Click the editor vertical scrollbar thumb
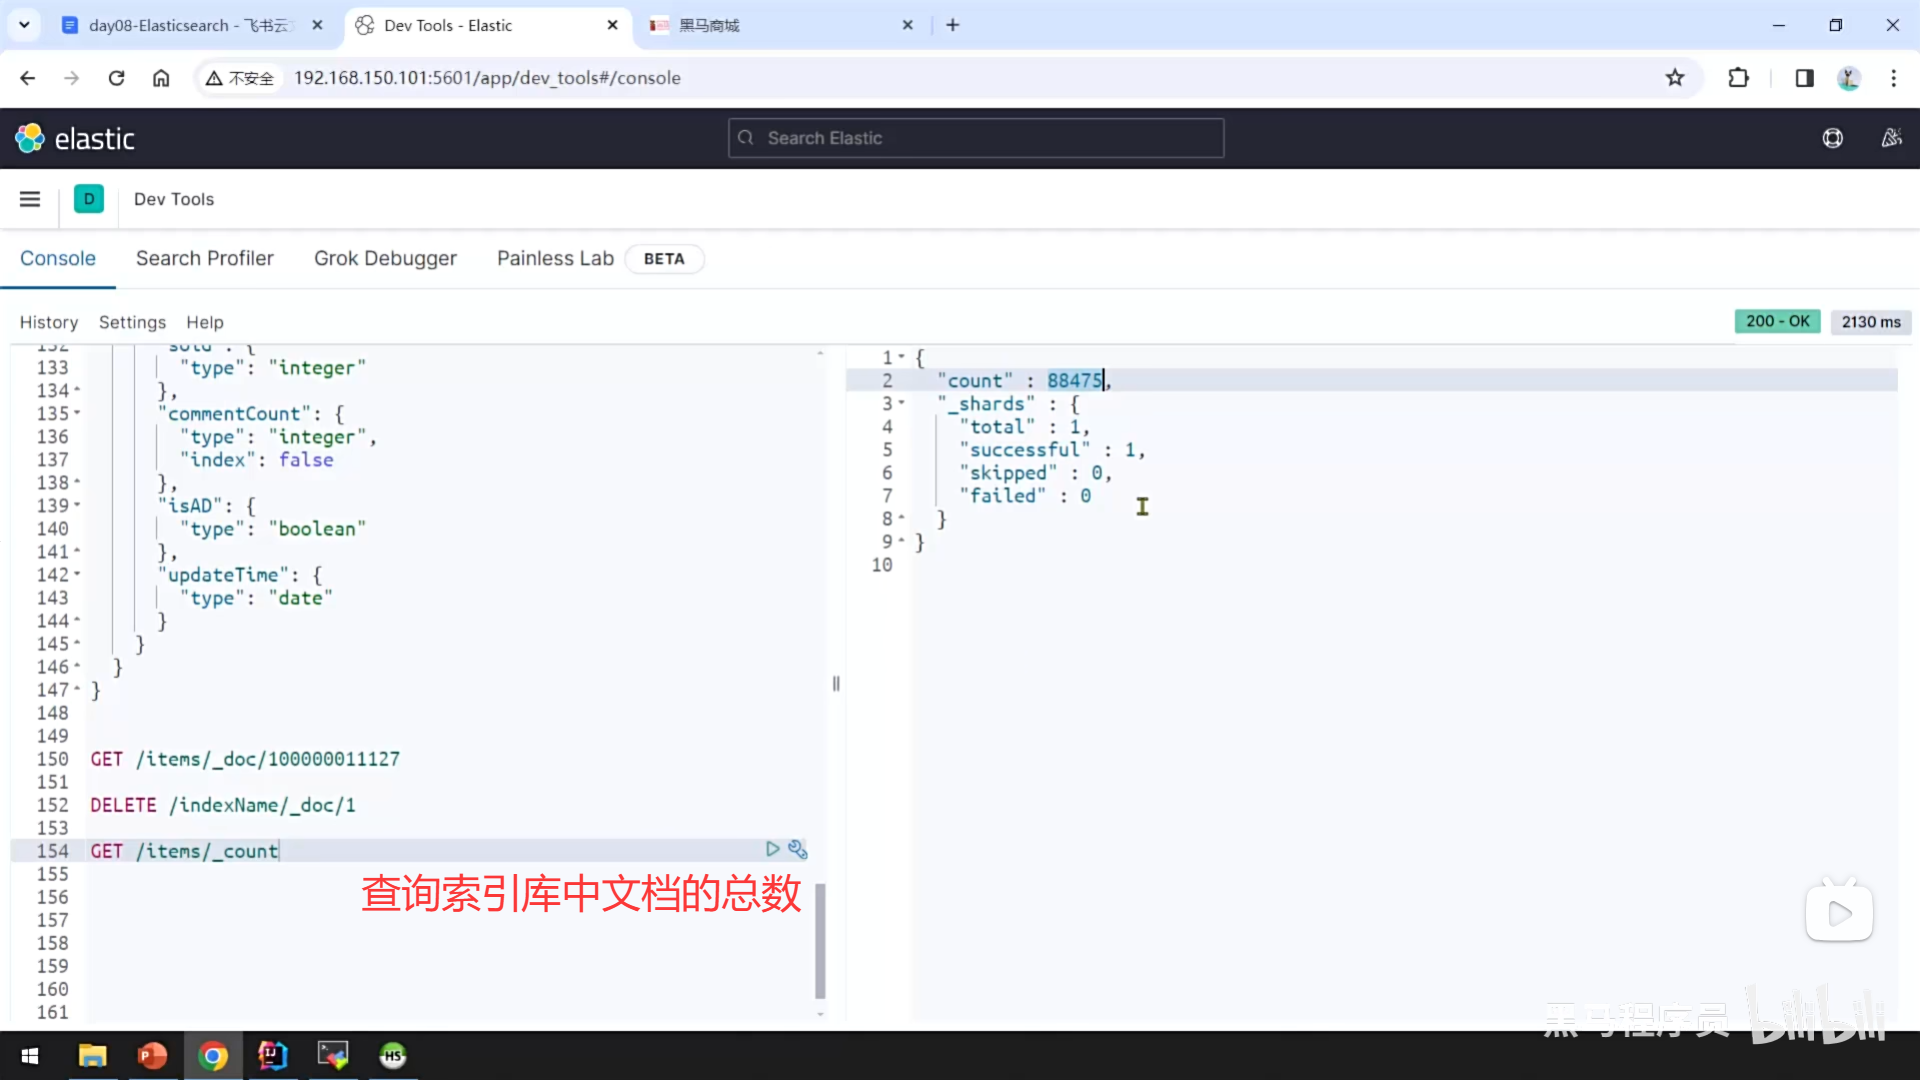 (x=820, y=940)
